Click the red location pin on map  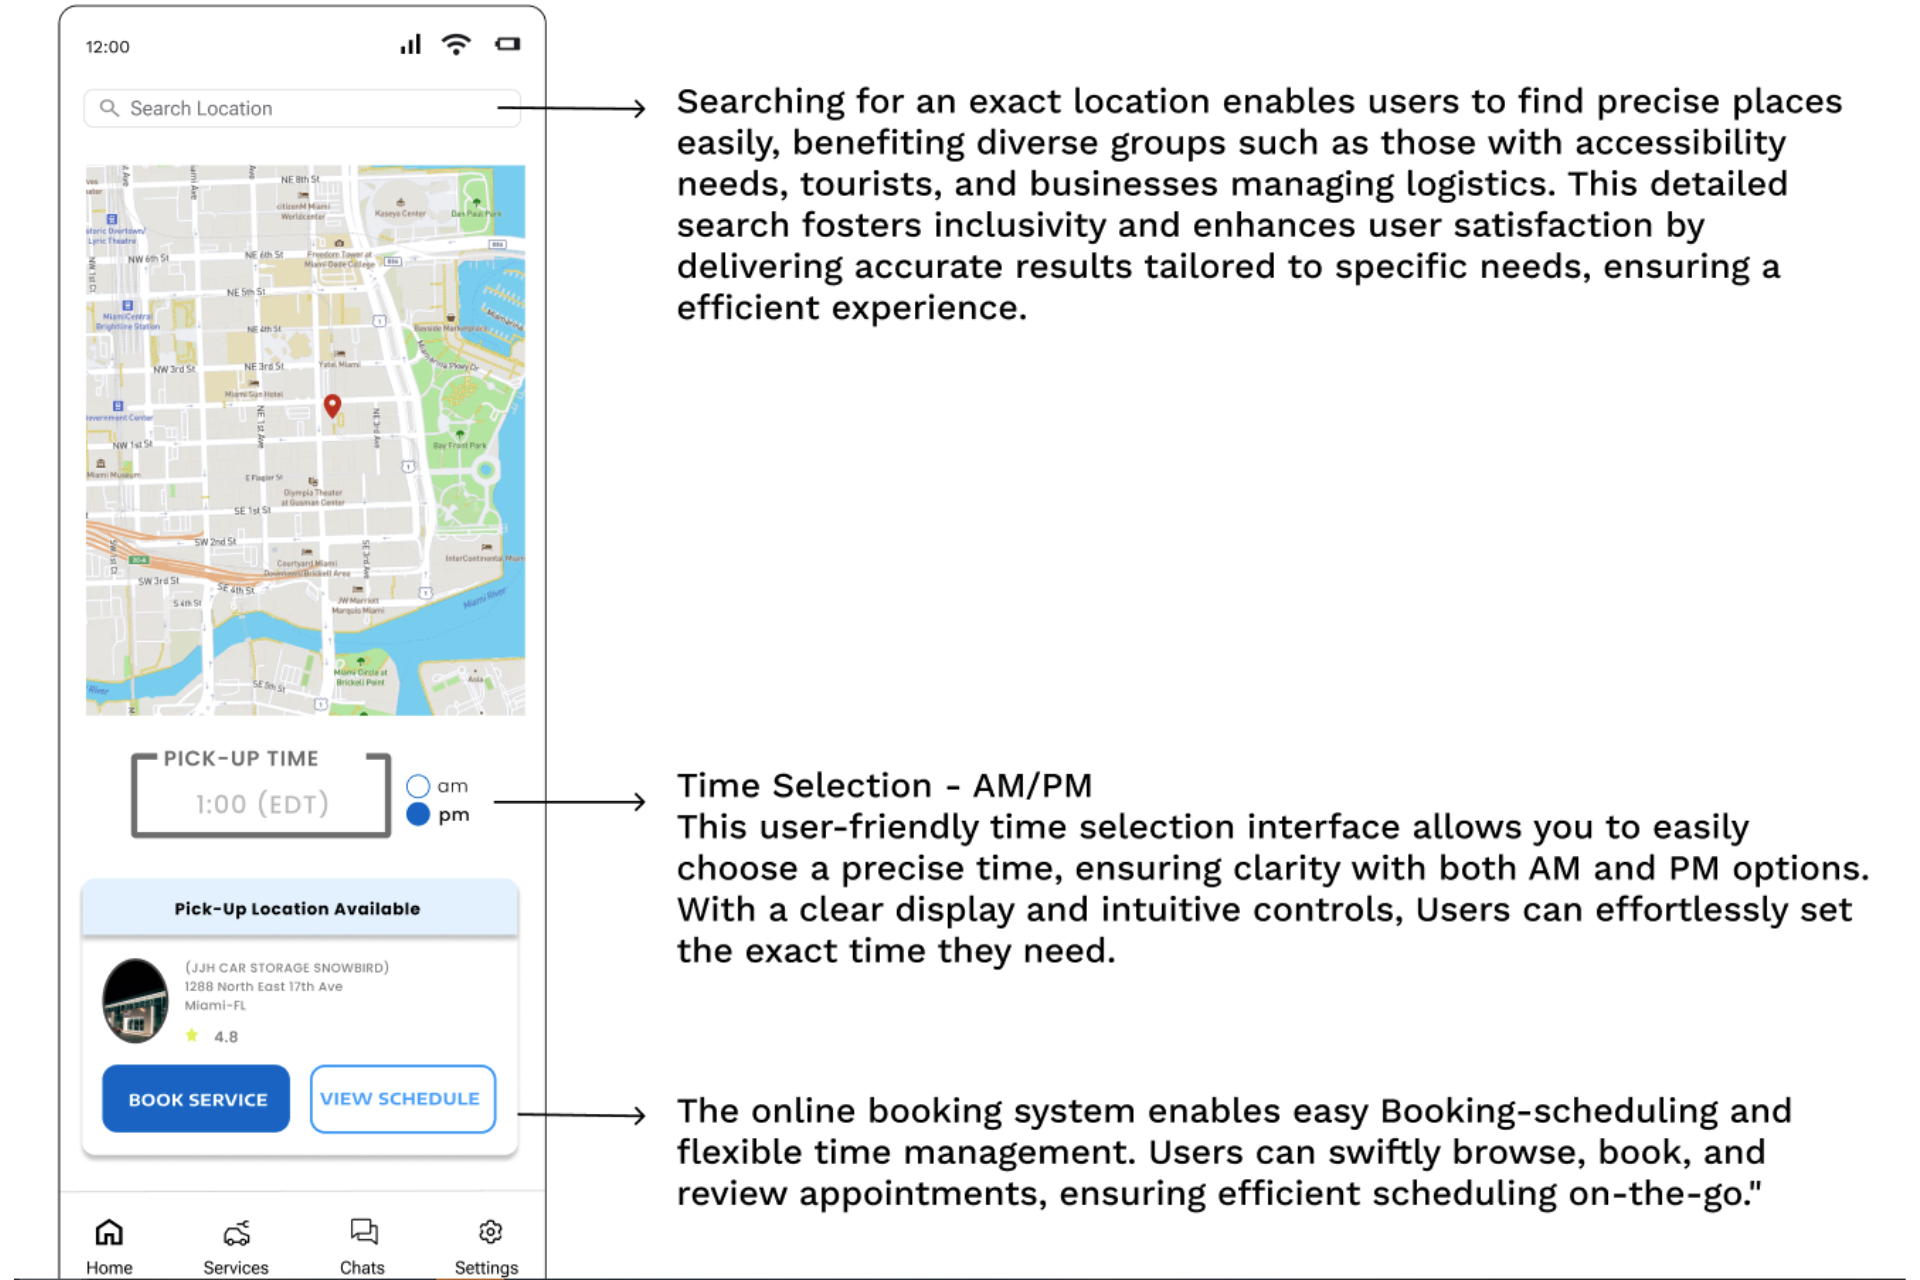332,405
